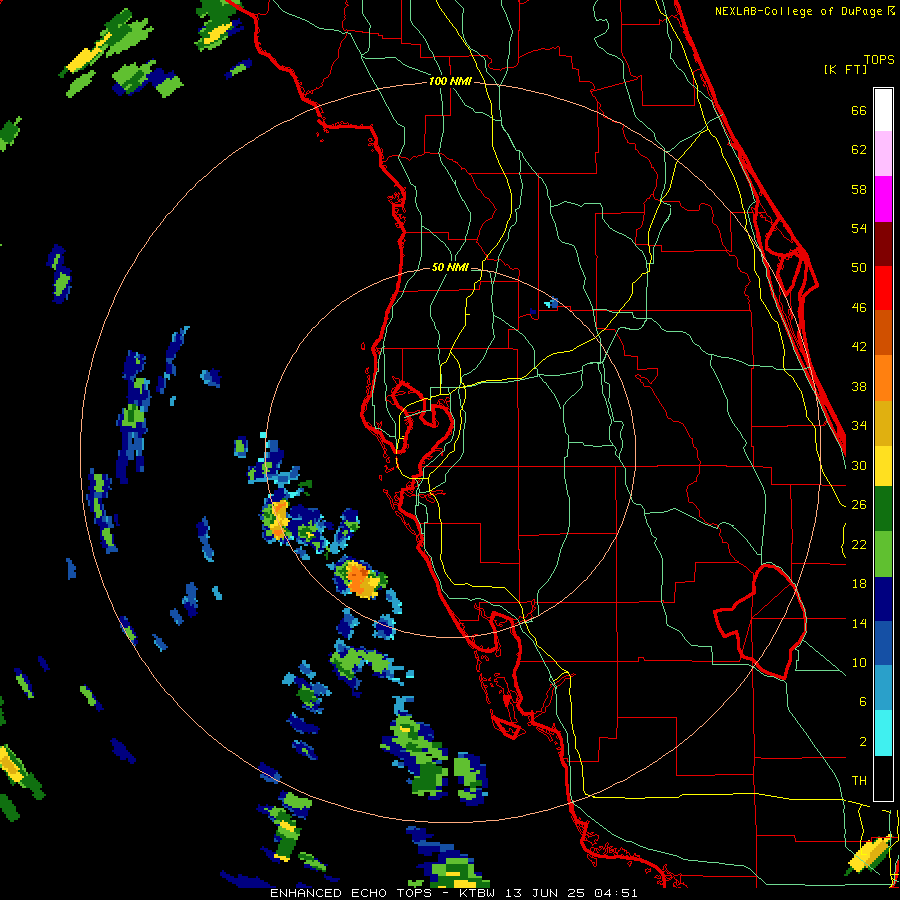This screenshot has width=900, height=900.
Task: Click the legend value 6
Action: click(x=863, y=701)
